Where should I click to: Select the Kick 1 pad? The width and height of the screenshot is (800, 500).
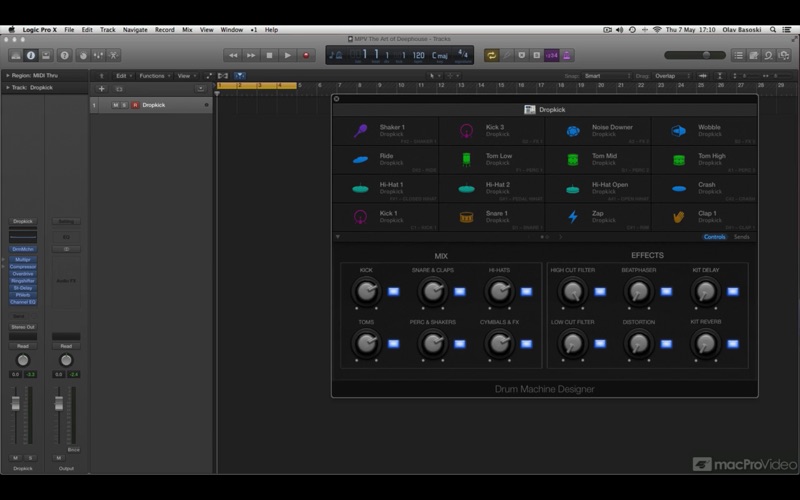click(x=386, y=217)
